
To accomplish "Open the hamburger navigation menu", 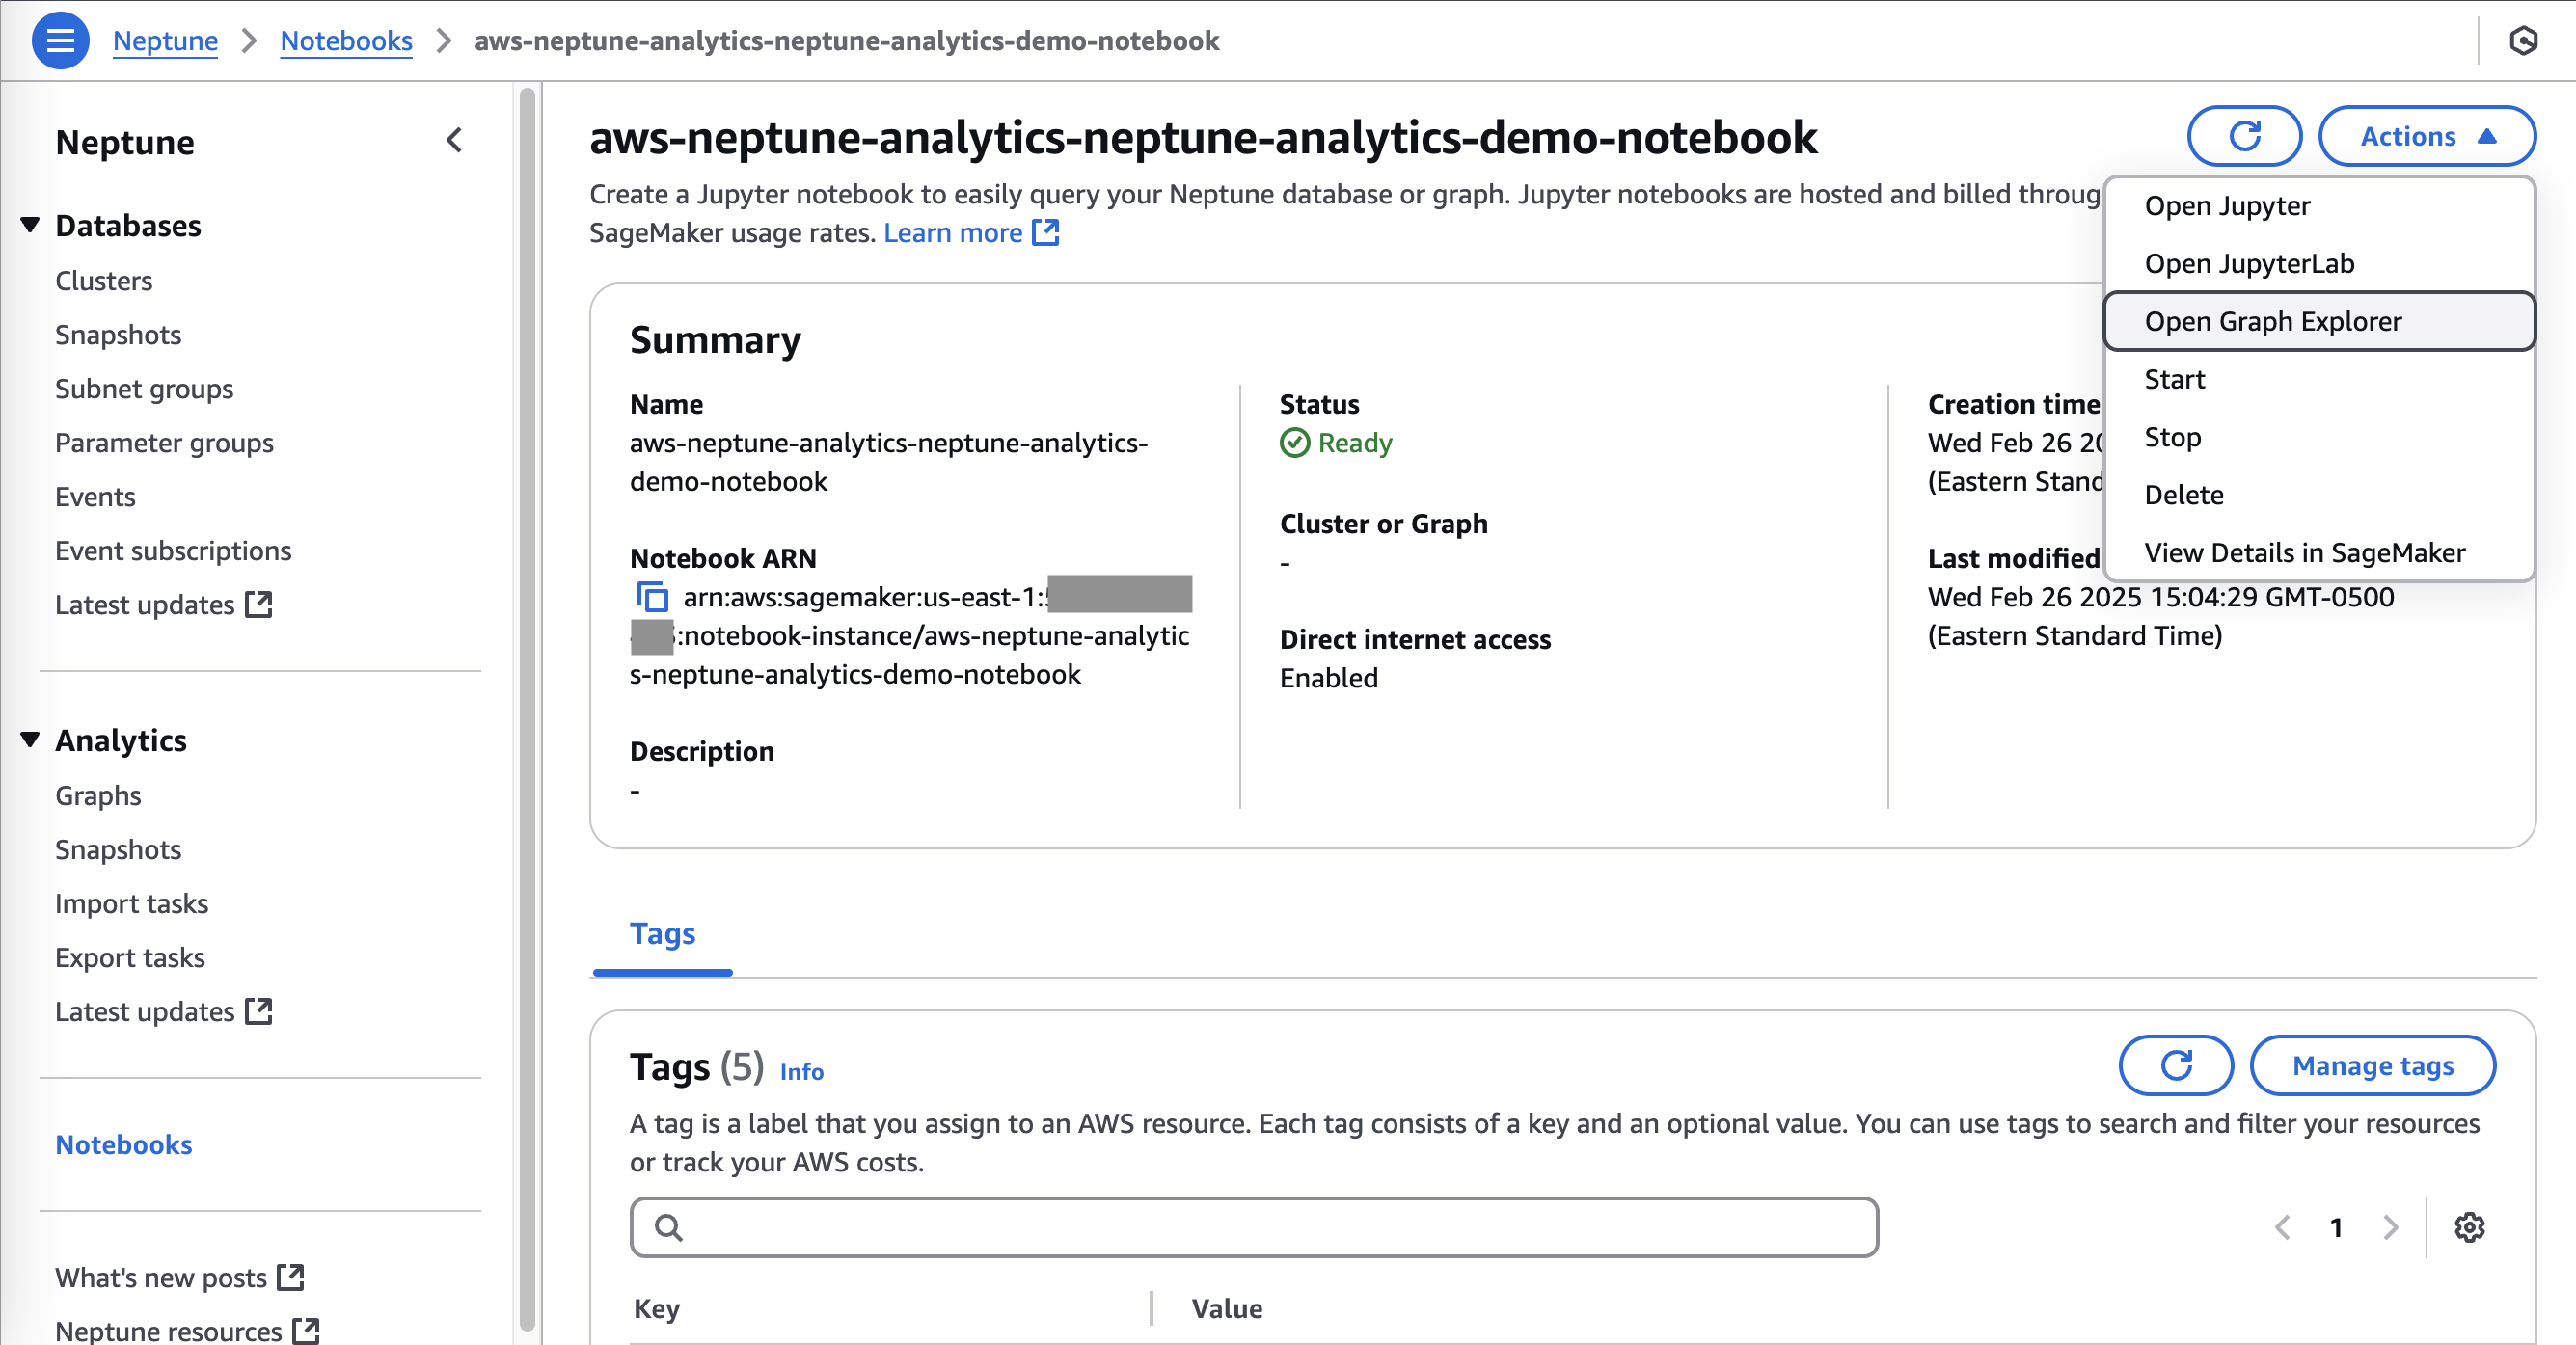I will (x=60, y=40).
